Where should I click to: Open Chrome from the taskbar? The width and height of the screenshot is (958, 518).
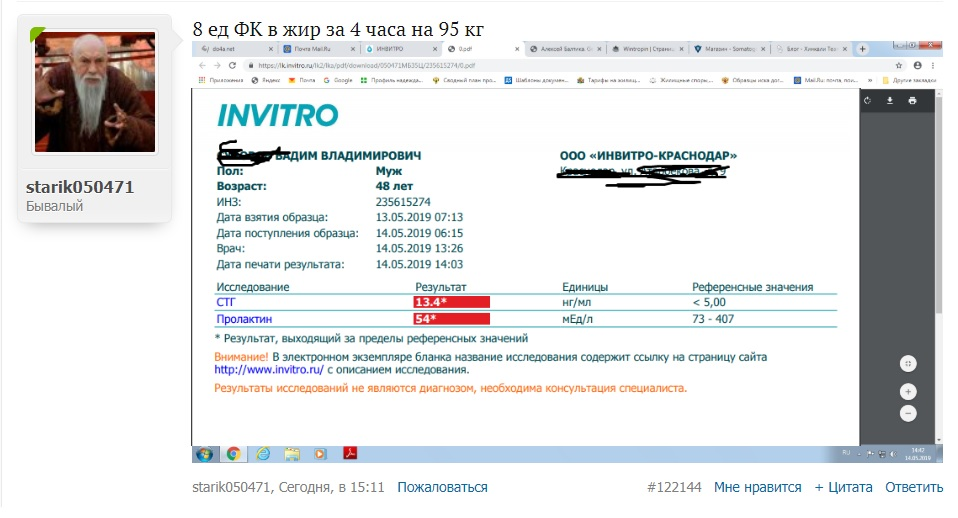[233, 453]
